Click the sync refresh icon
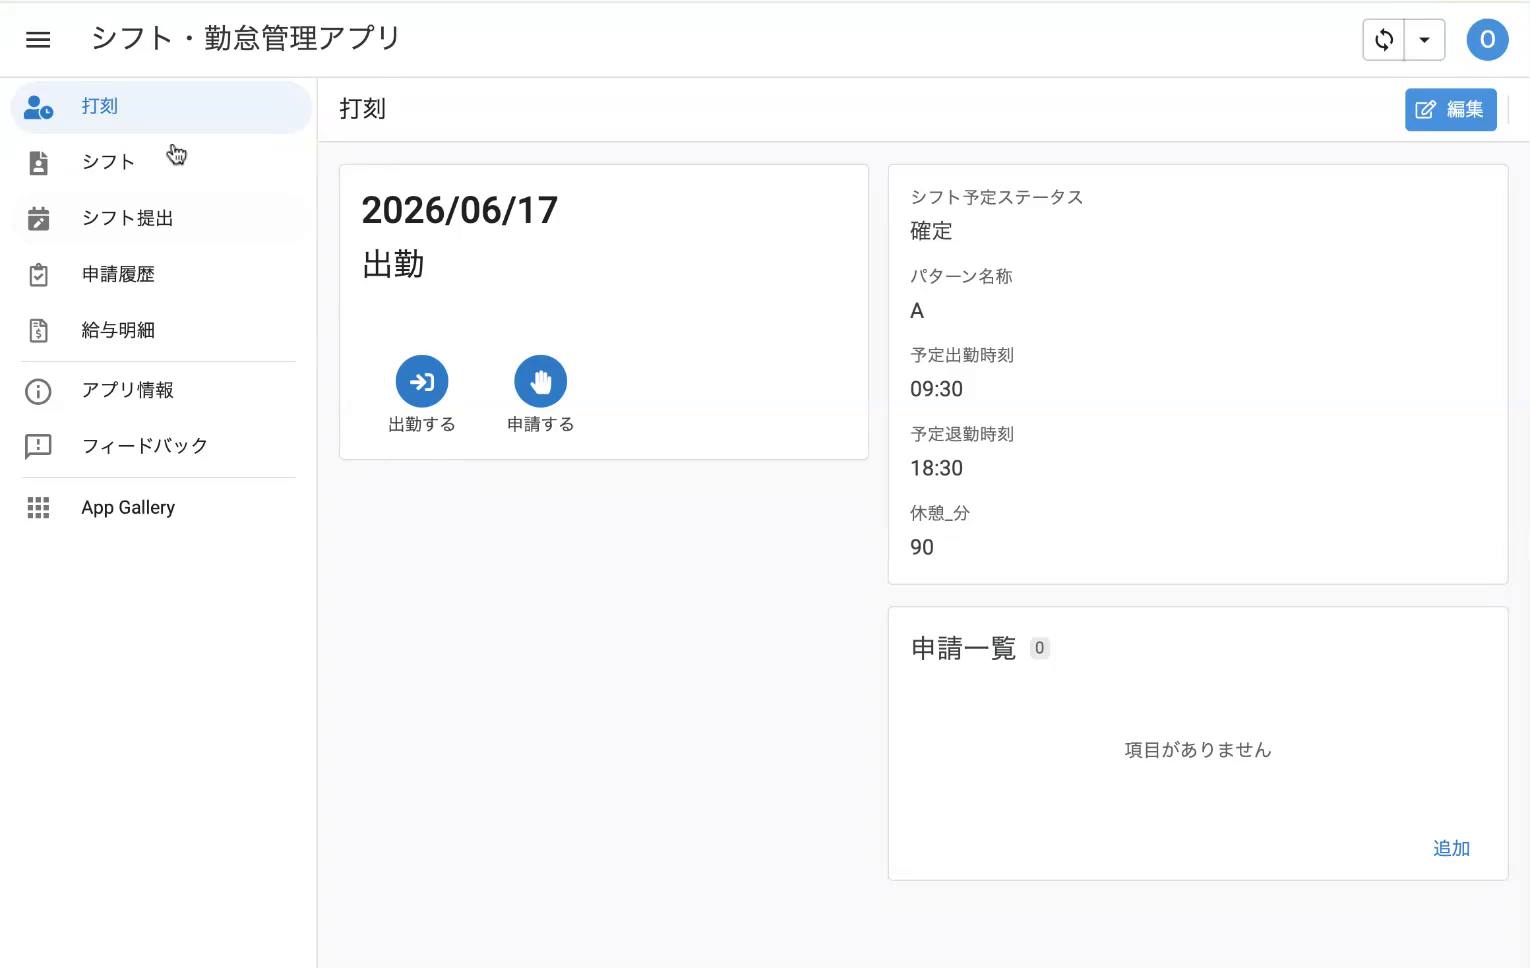 1384,40
